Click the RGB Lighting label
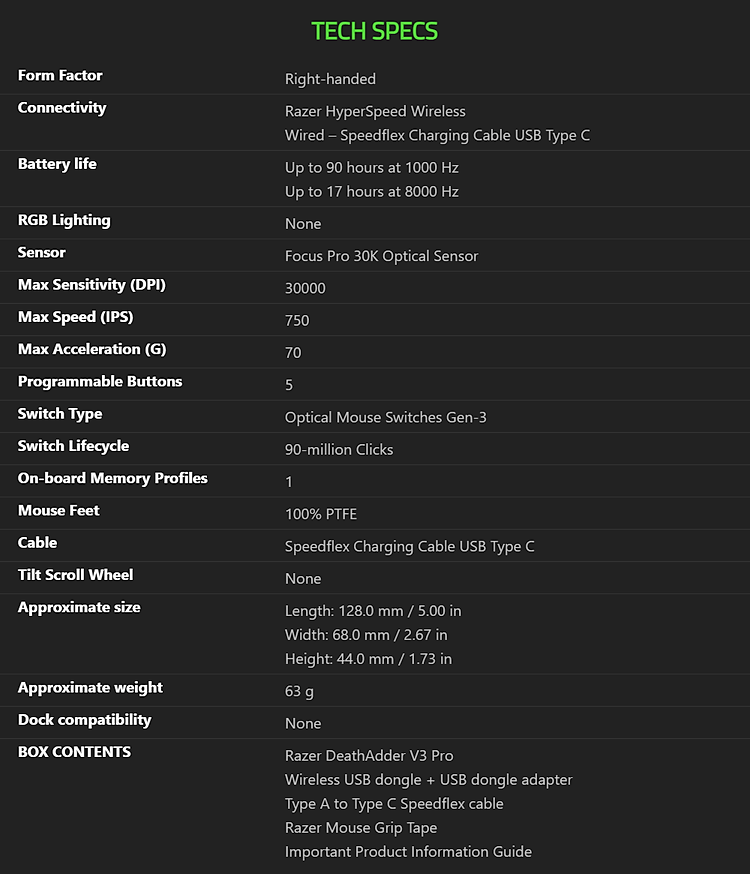Image resolution: width=750 pixels, height=874 pixels. pyautogui.click(x=64, y=220)
